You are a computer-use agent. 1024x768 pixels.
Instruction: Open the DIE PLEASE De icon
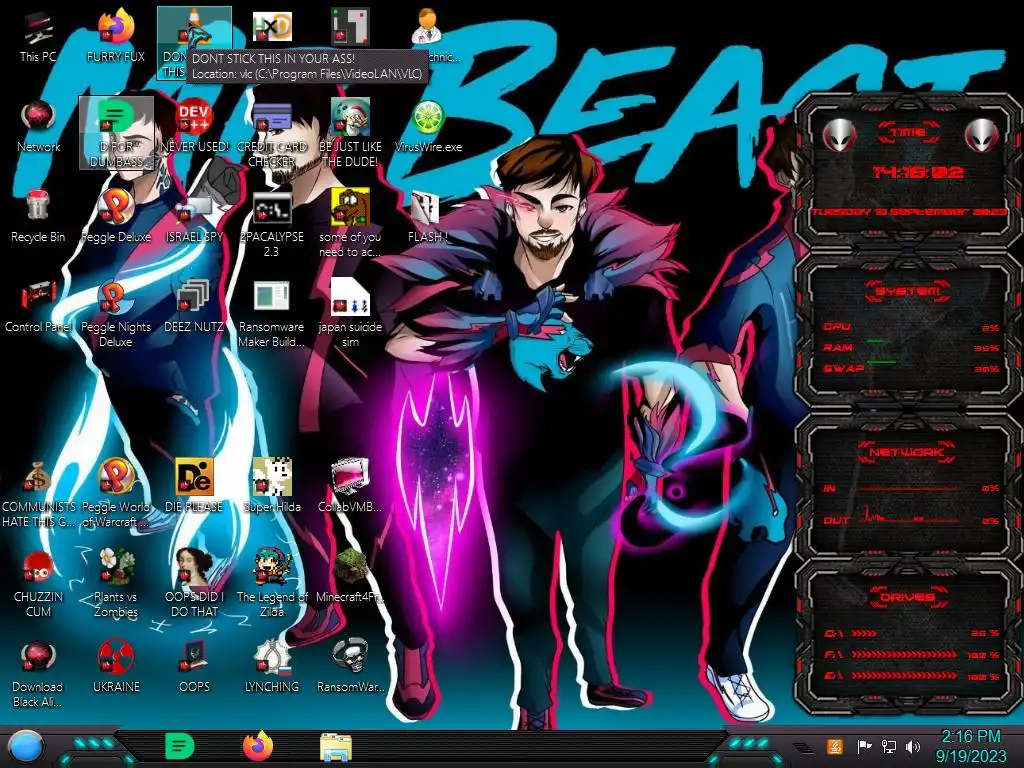(194, 487)
